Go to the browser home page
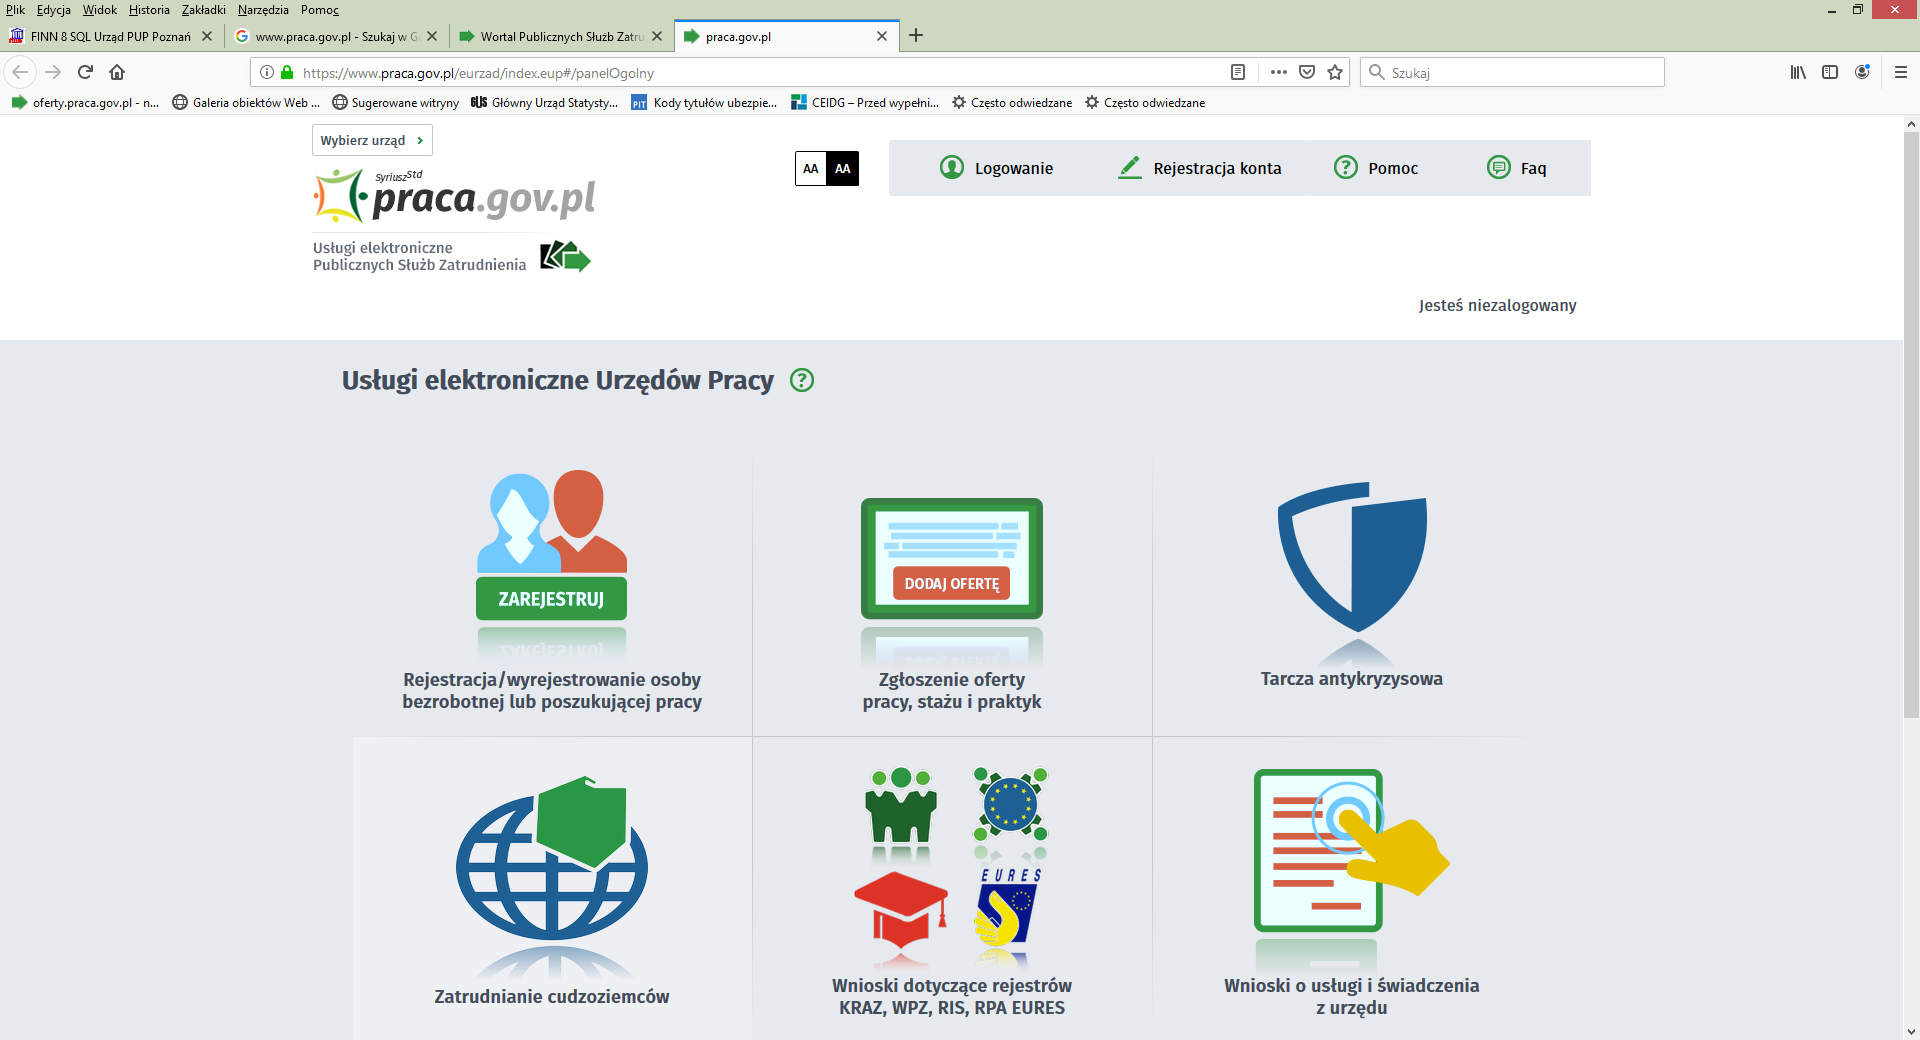 click(117, 72)
